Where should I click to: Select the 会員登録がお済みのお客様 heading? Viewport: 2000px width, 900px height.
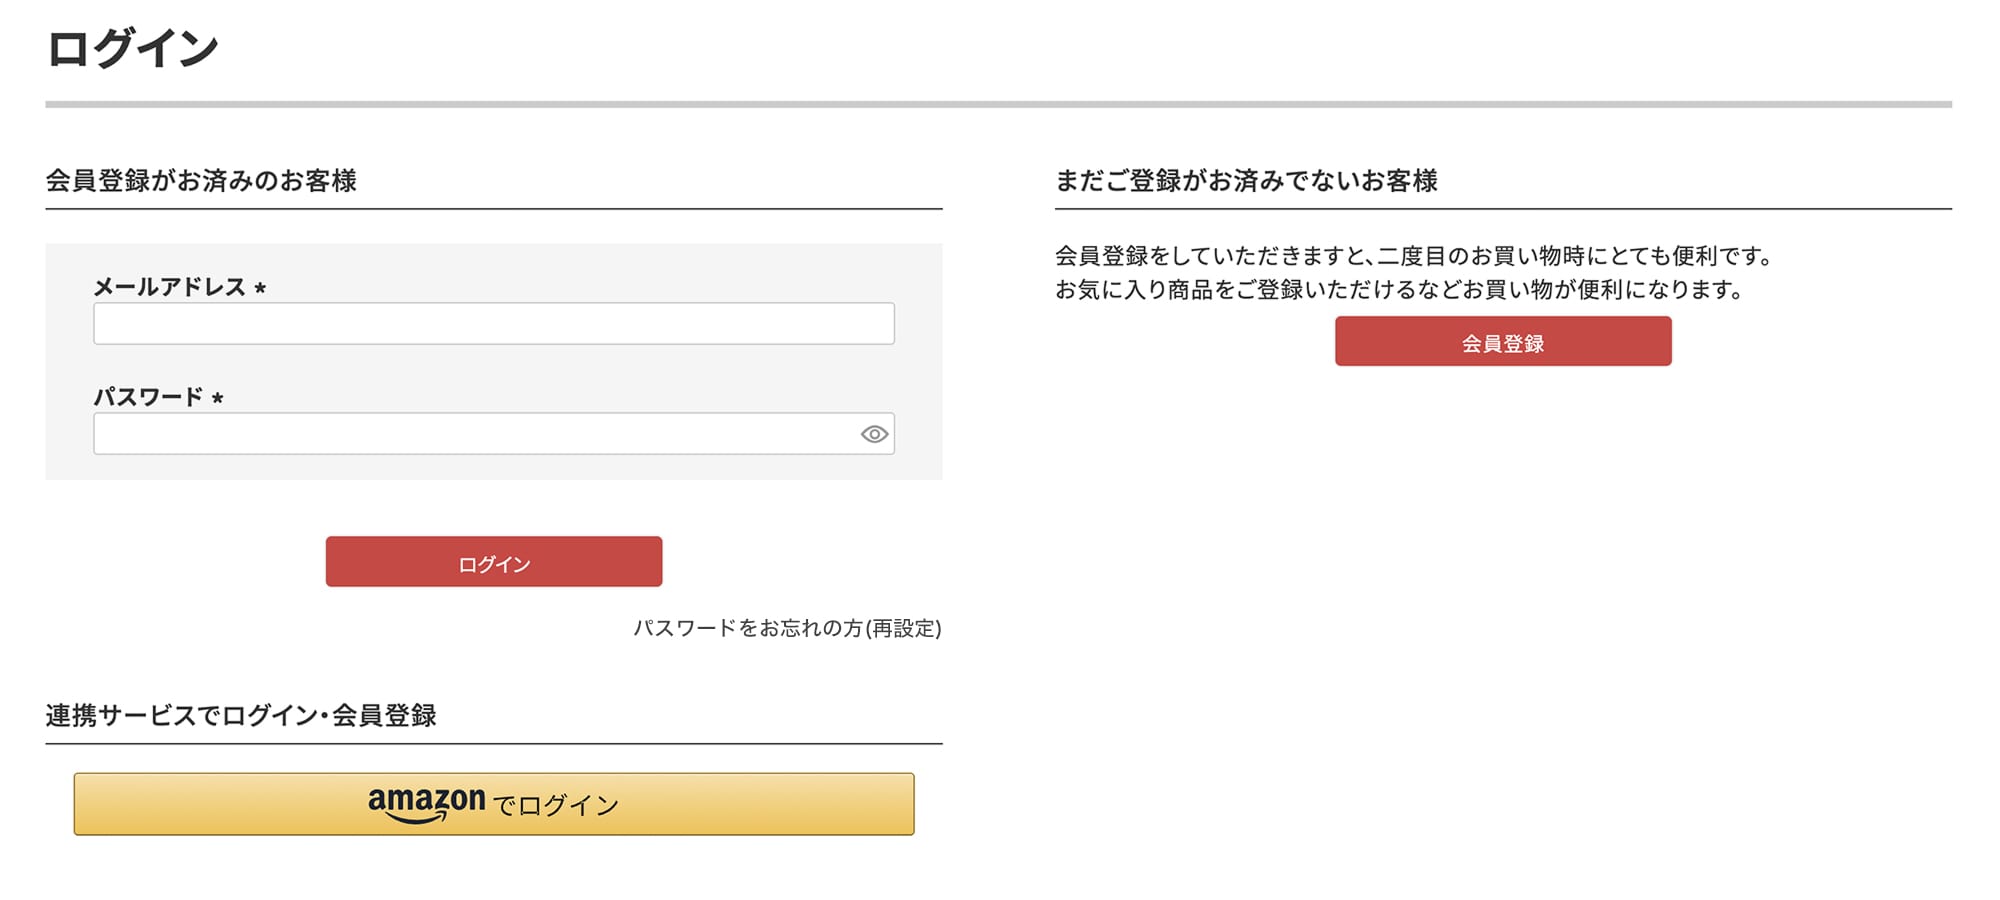click(201, 181)
